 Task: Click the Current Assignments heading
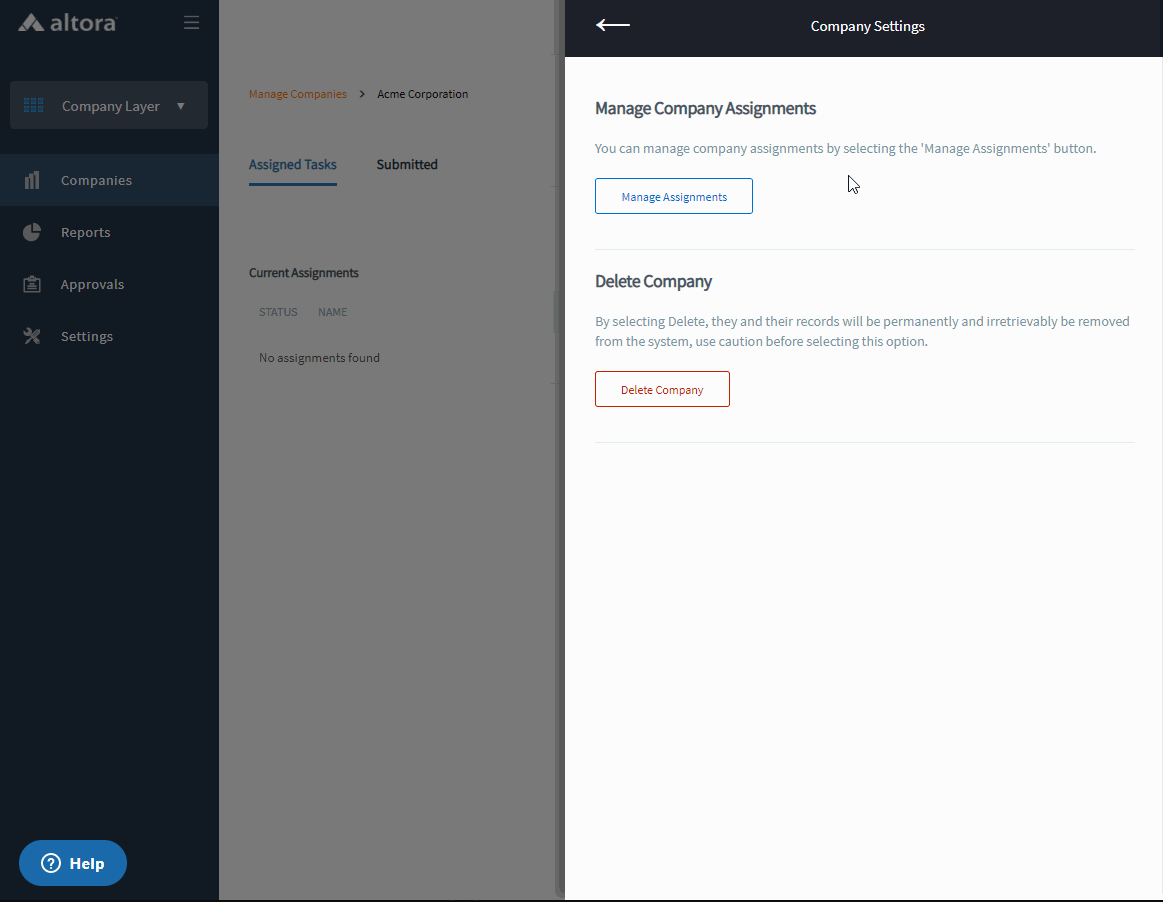pyautogui.click(x=303, y=273)
